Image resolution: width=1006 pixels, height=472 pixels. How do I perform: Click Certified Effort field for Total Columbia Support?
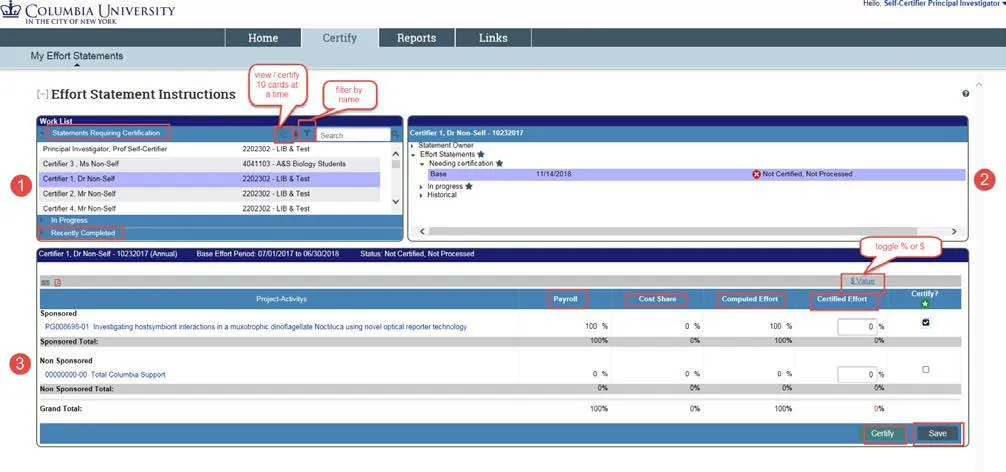click(x=857, y=375)
